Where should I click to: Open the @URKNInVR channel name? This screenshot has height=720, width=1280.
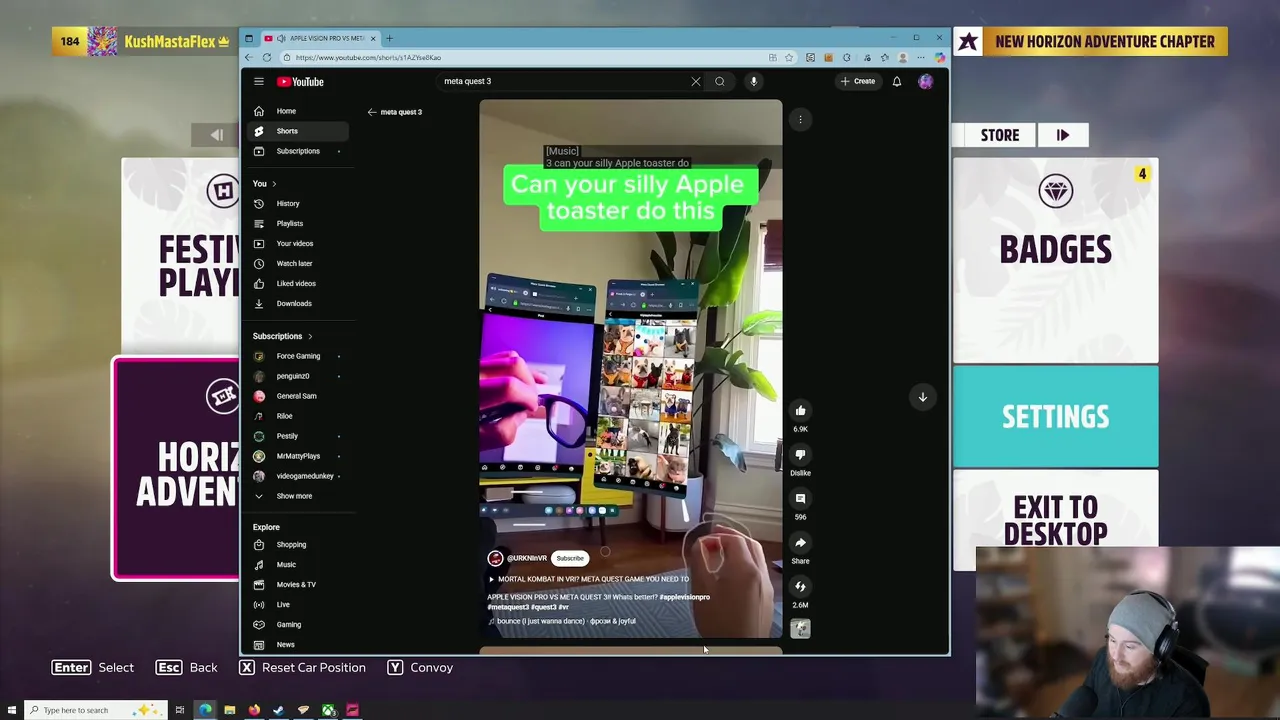[527, 558]
